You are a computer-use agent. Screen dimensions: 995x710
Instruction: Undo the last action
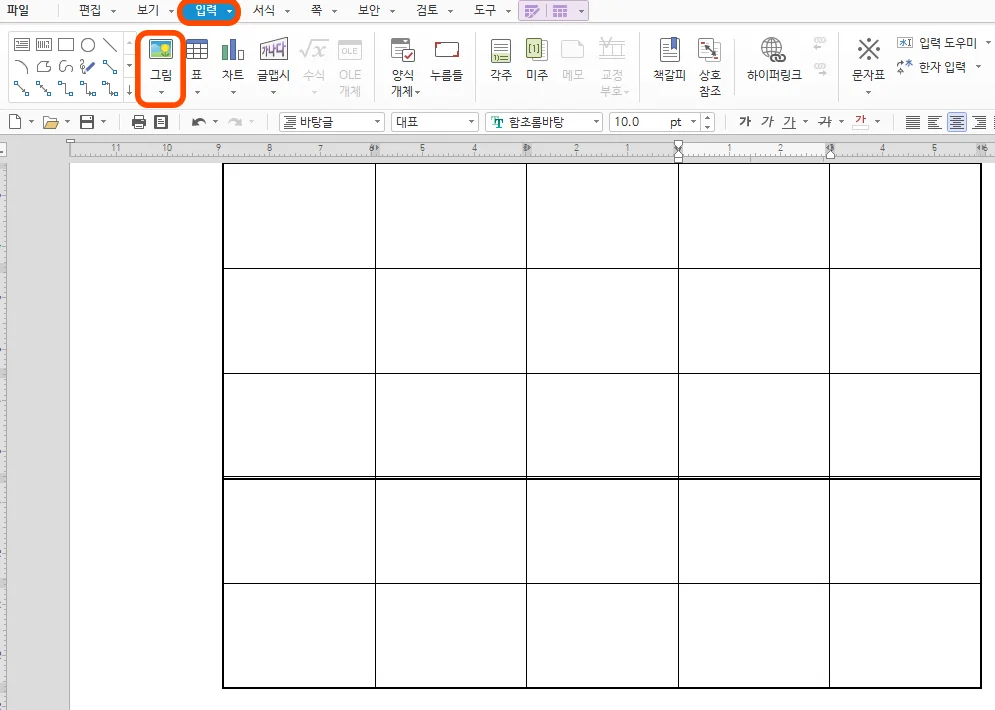(x=199, y=122)
